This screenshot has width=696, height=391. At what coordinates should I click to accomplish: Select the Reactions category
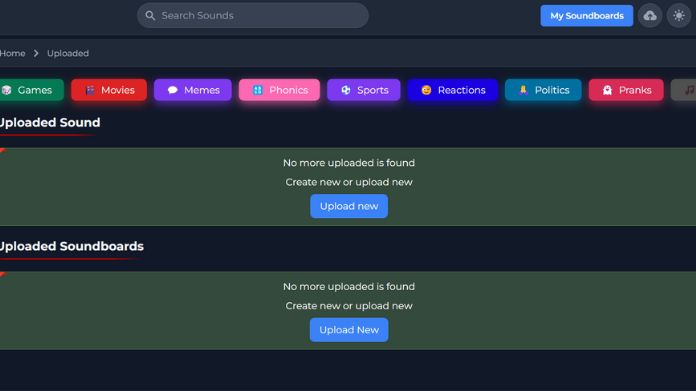(452, 90)
